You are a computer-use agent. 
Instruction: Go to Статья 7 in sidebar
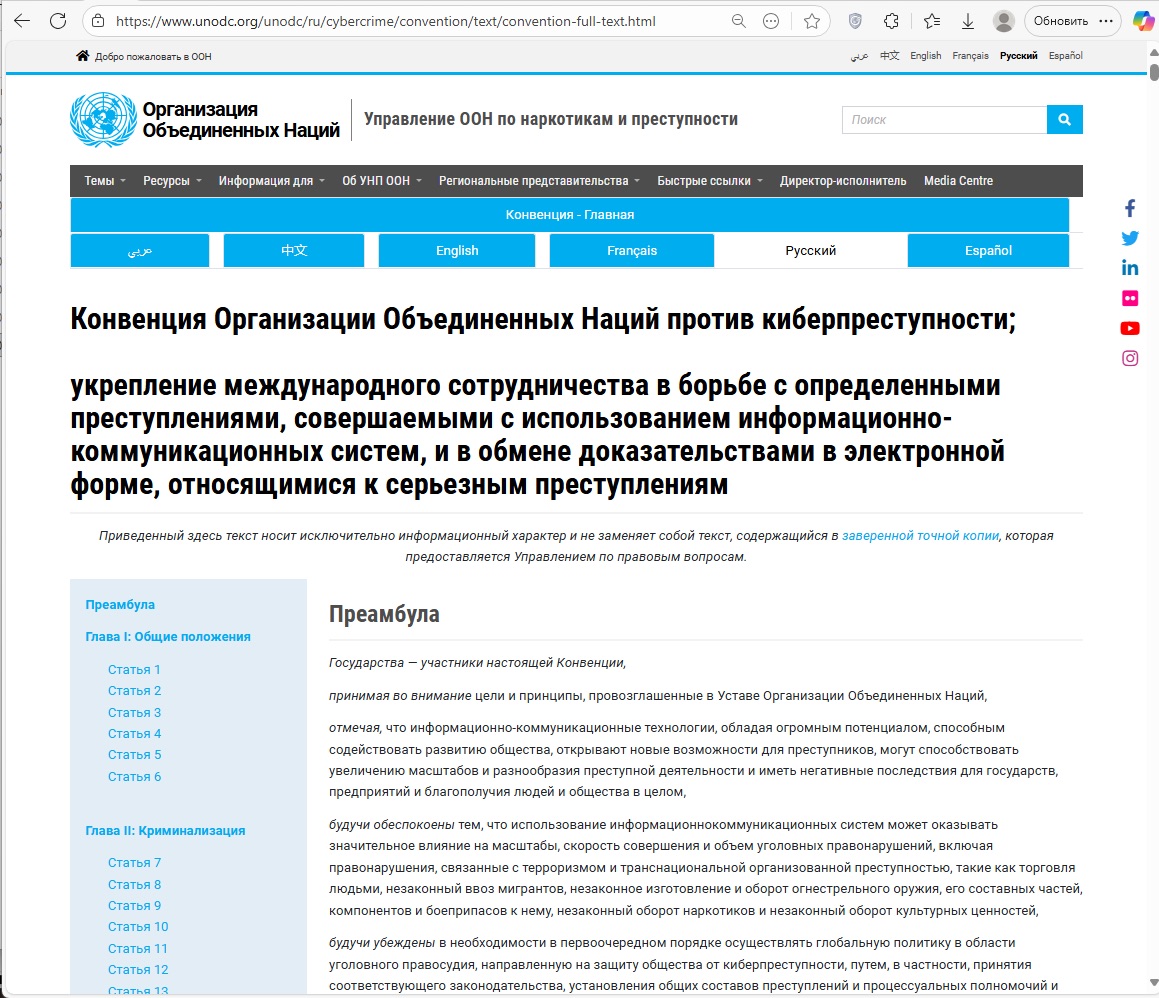click(134, 863)
